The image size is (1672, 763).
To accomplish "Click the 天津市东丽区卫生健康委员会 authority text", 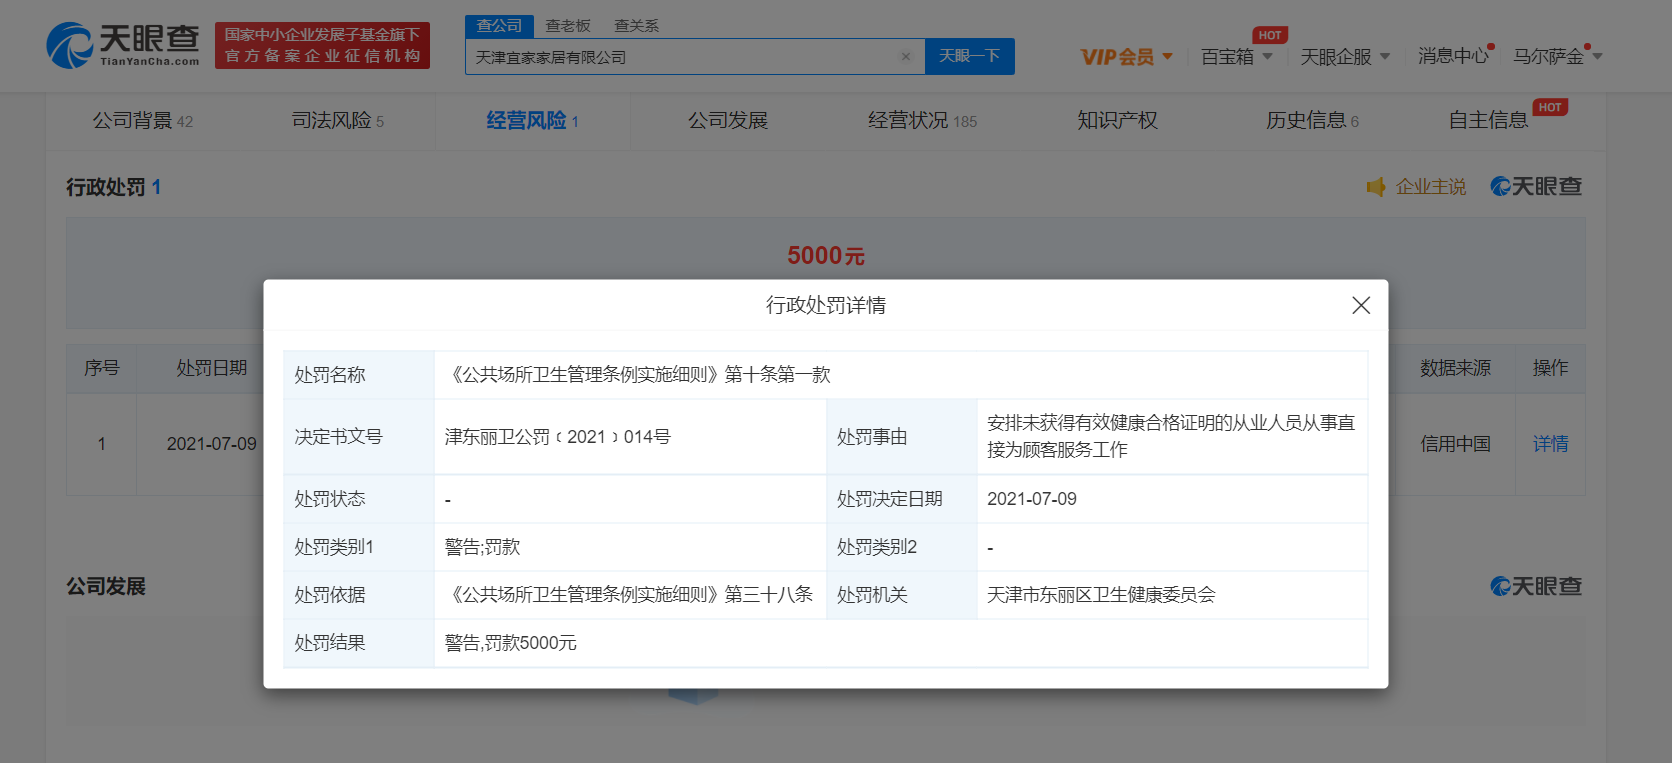I will click(x=1101, y=595).
